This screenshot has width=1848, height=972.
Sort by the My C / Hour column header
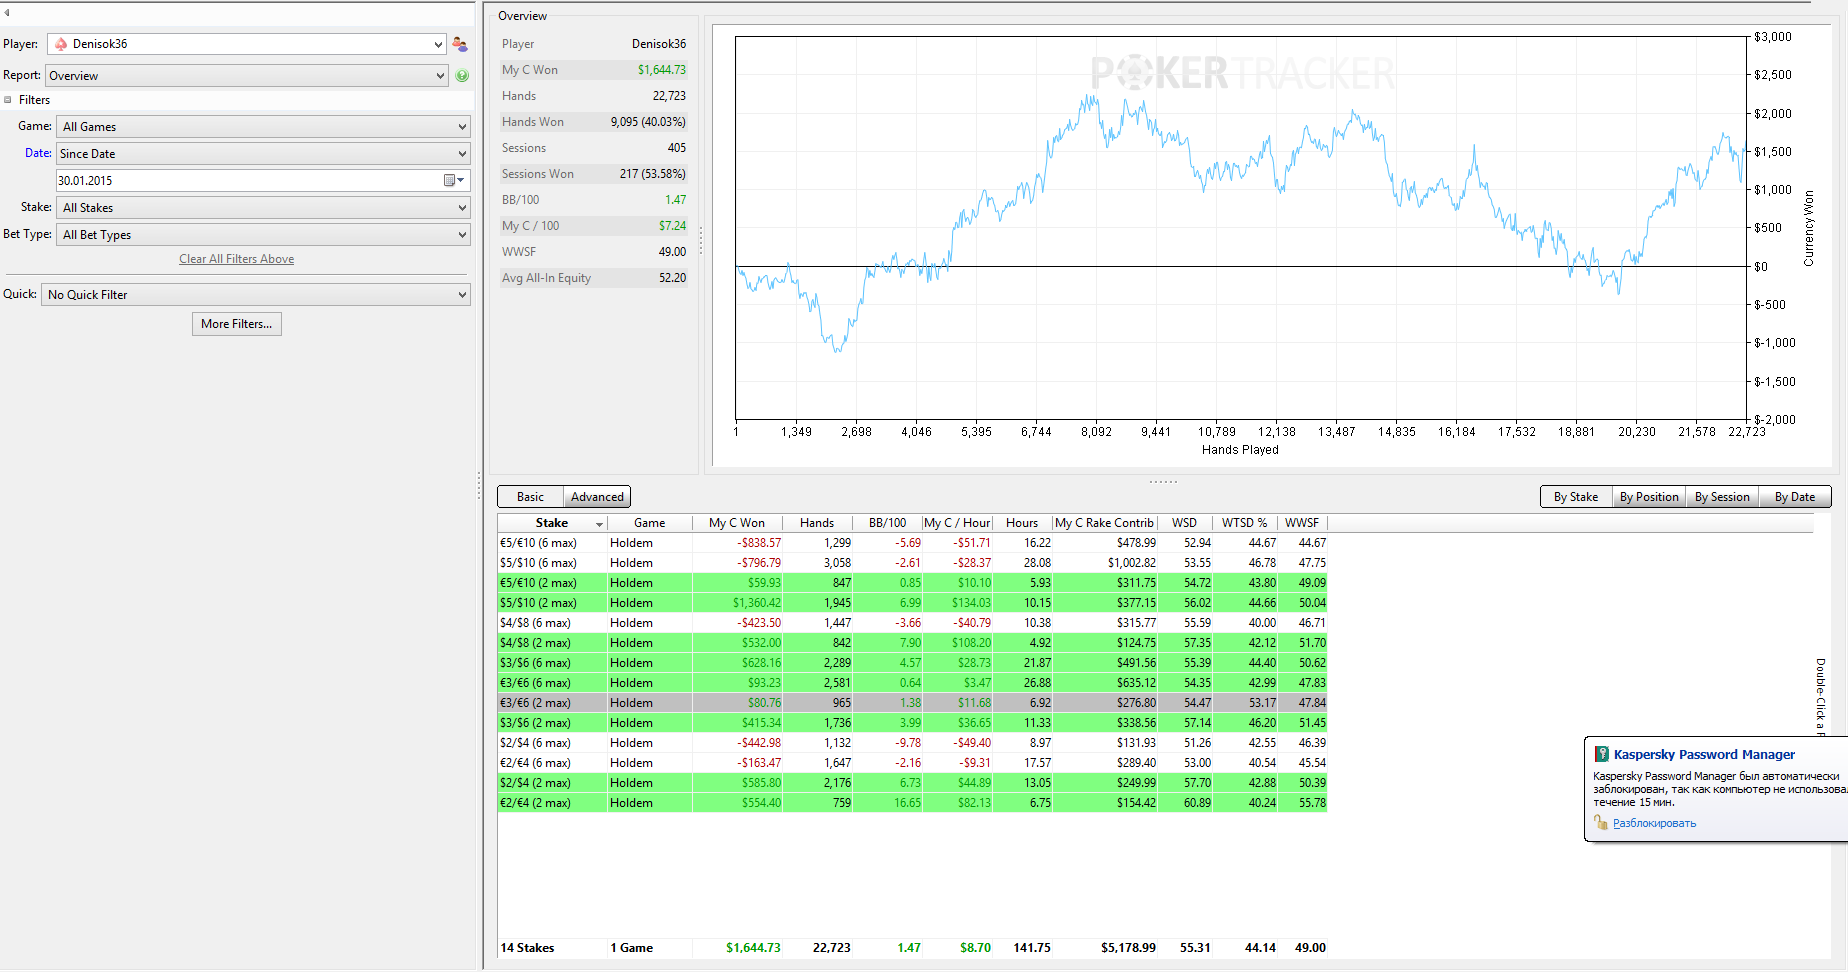click(957, 523)
